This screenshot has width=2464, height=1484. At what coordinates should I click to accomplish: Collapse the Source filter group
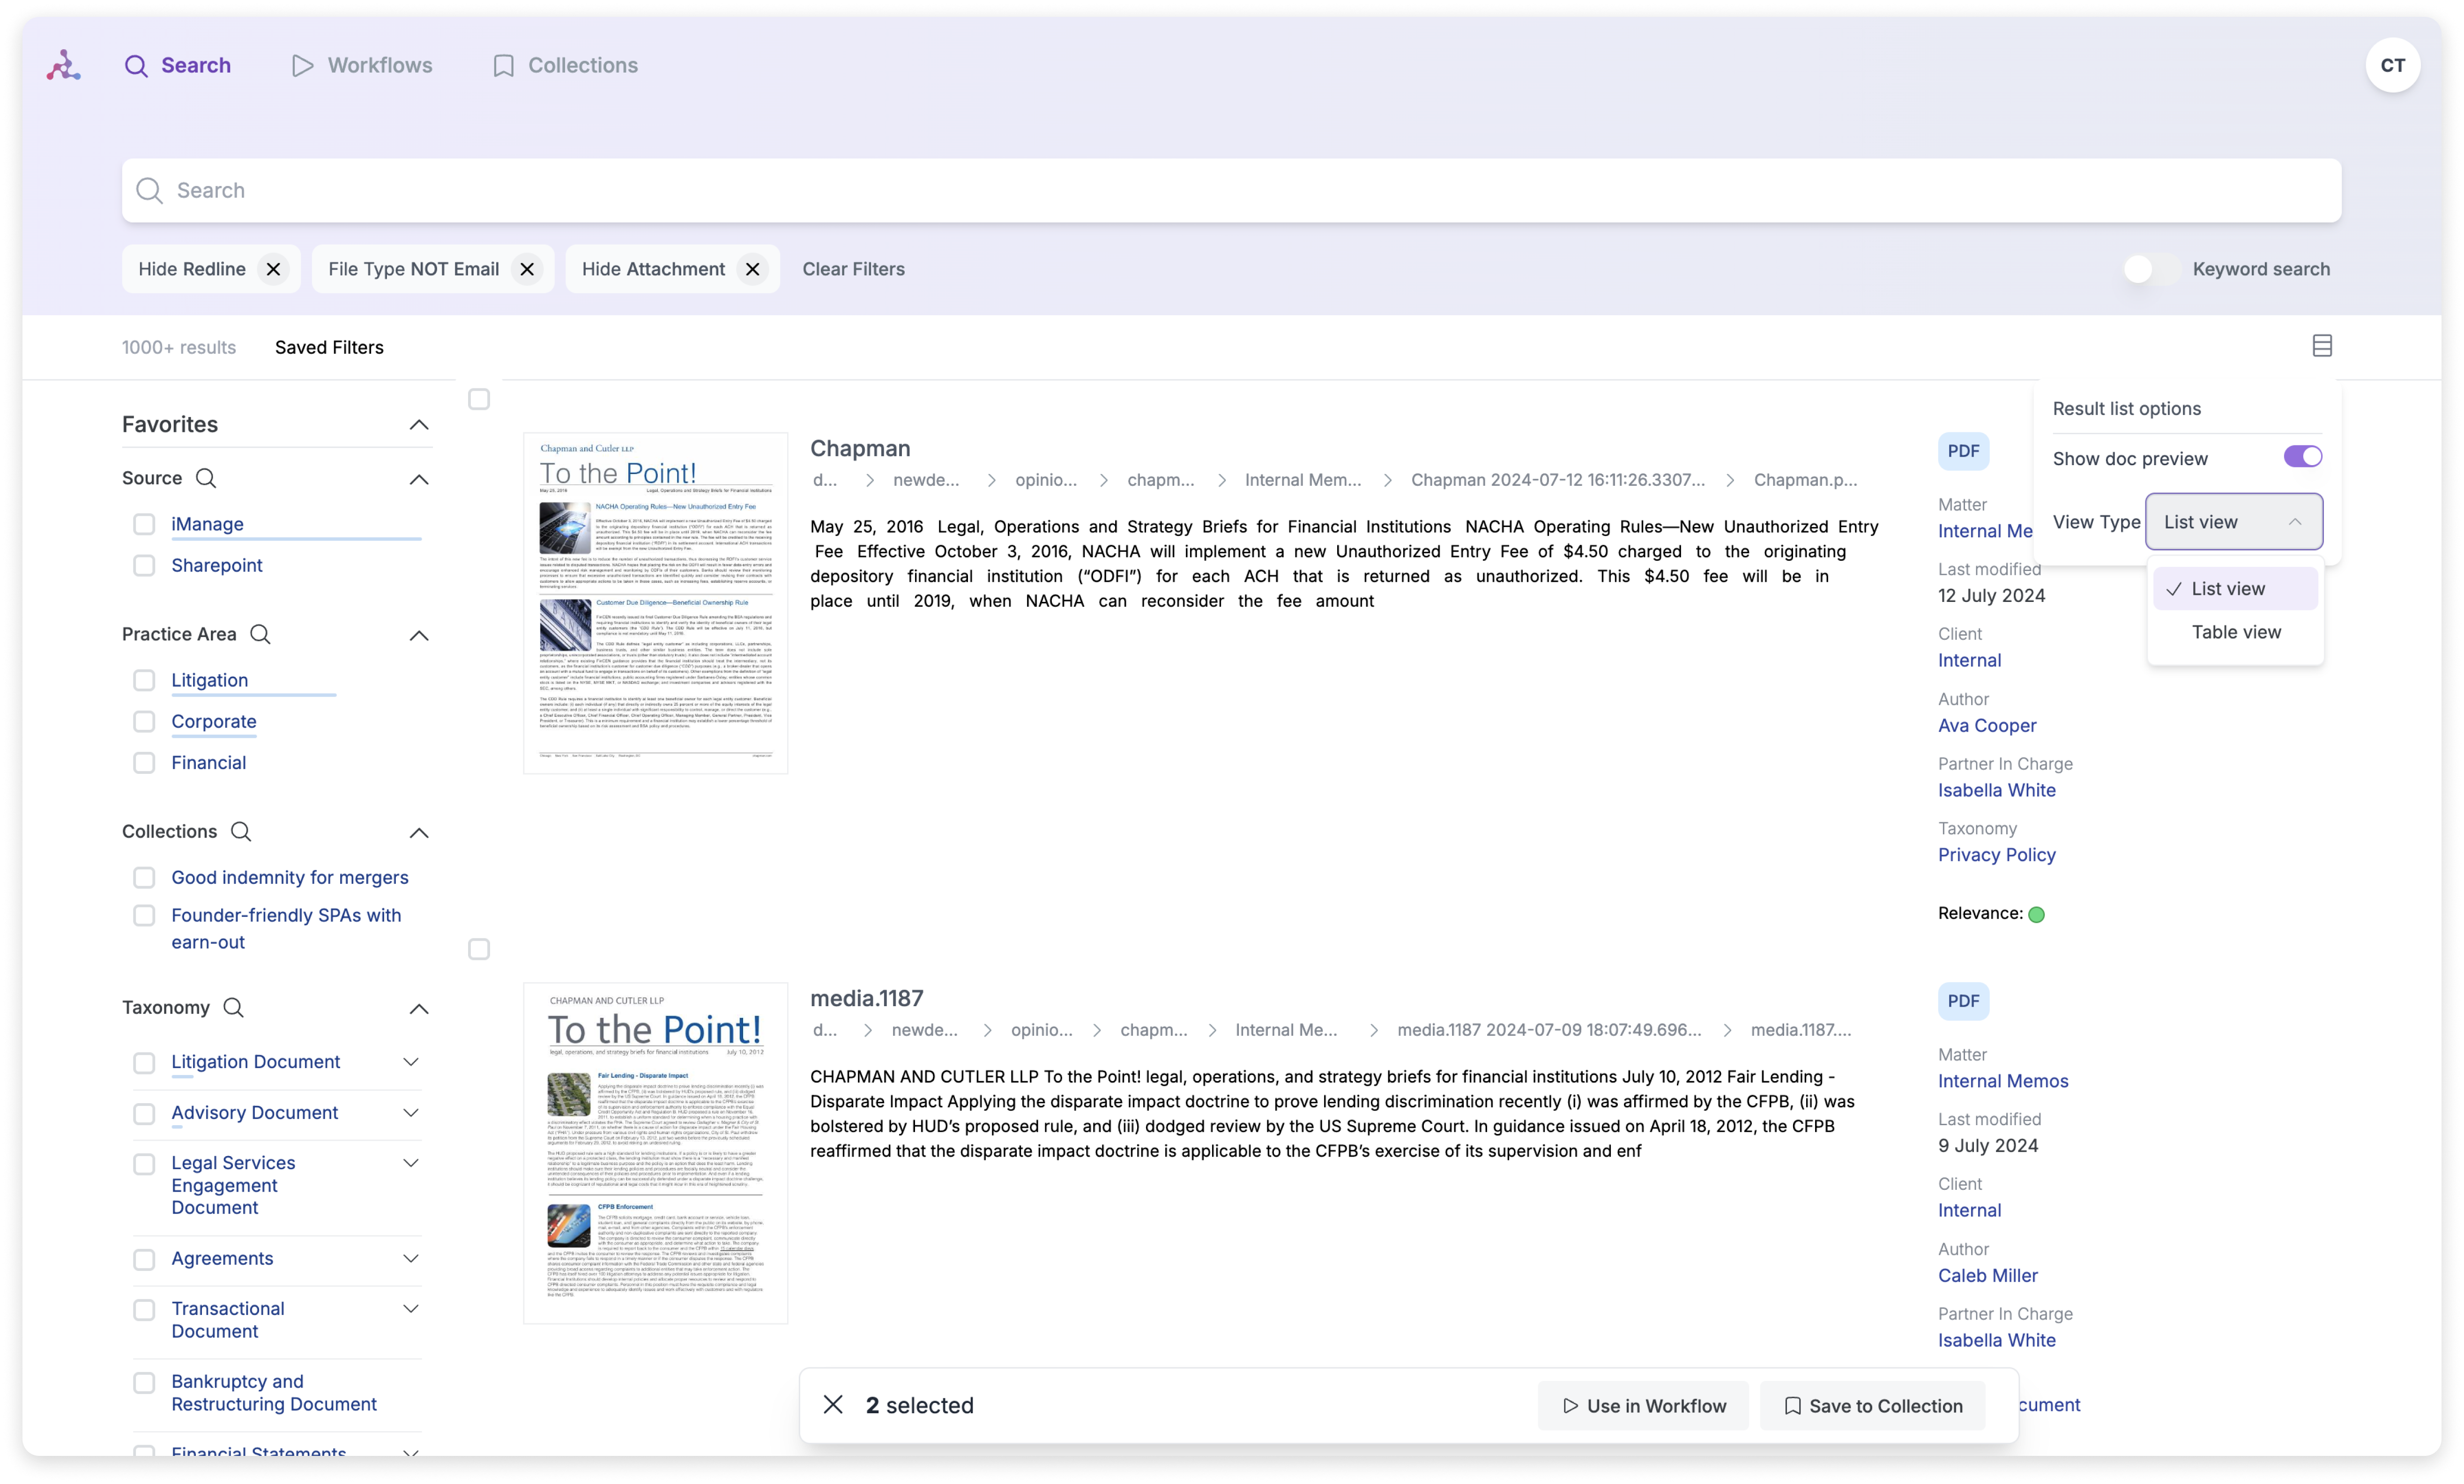[419, 479]
